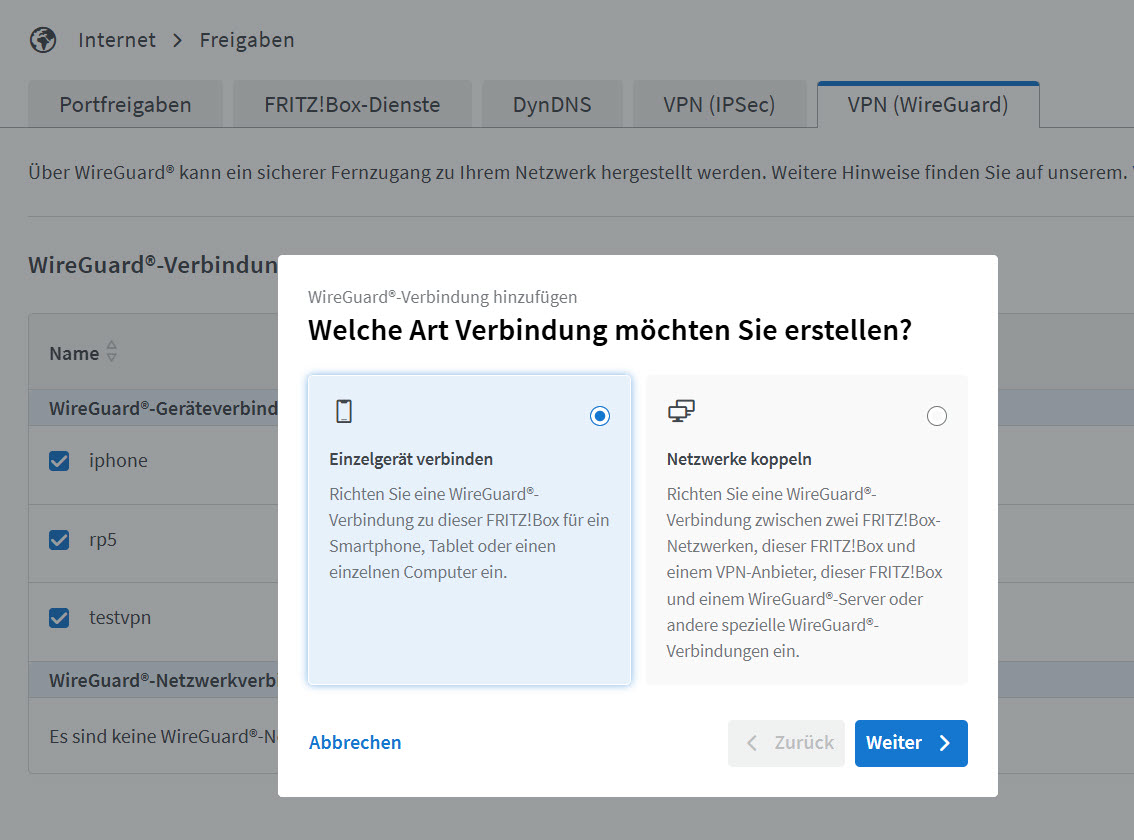Click the Abbrechen link

[355, 742]
